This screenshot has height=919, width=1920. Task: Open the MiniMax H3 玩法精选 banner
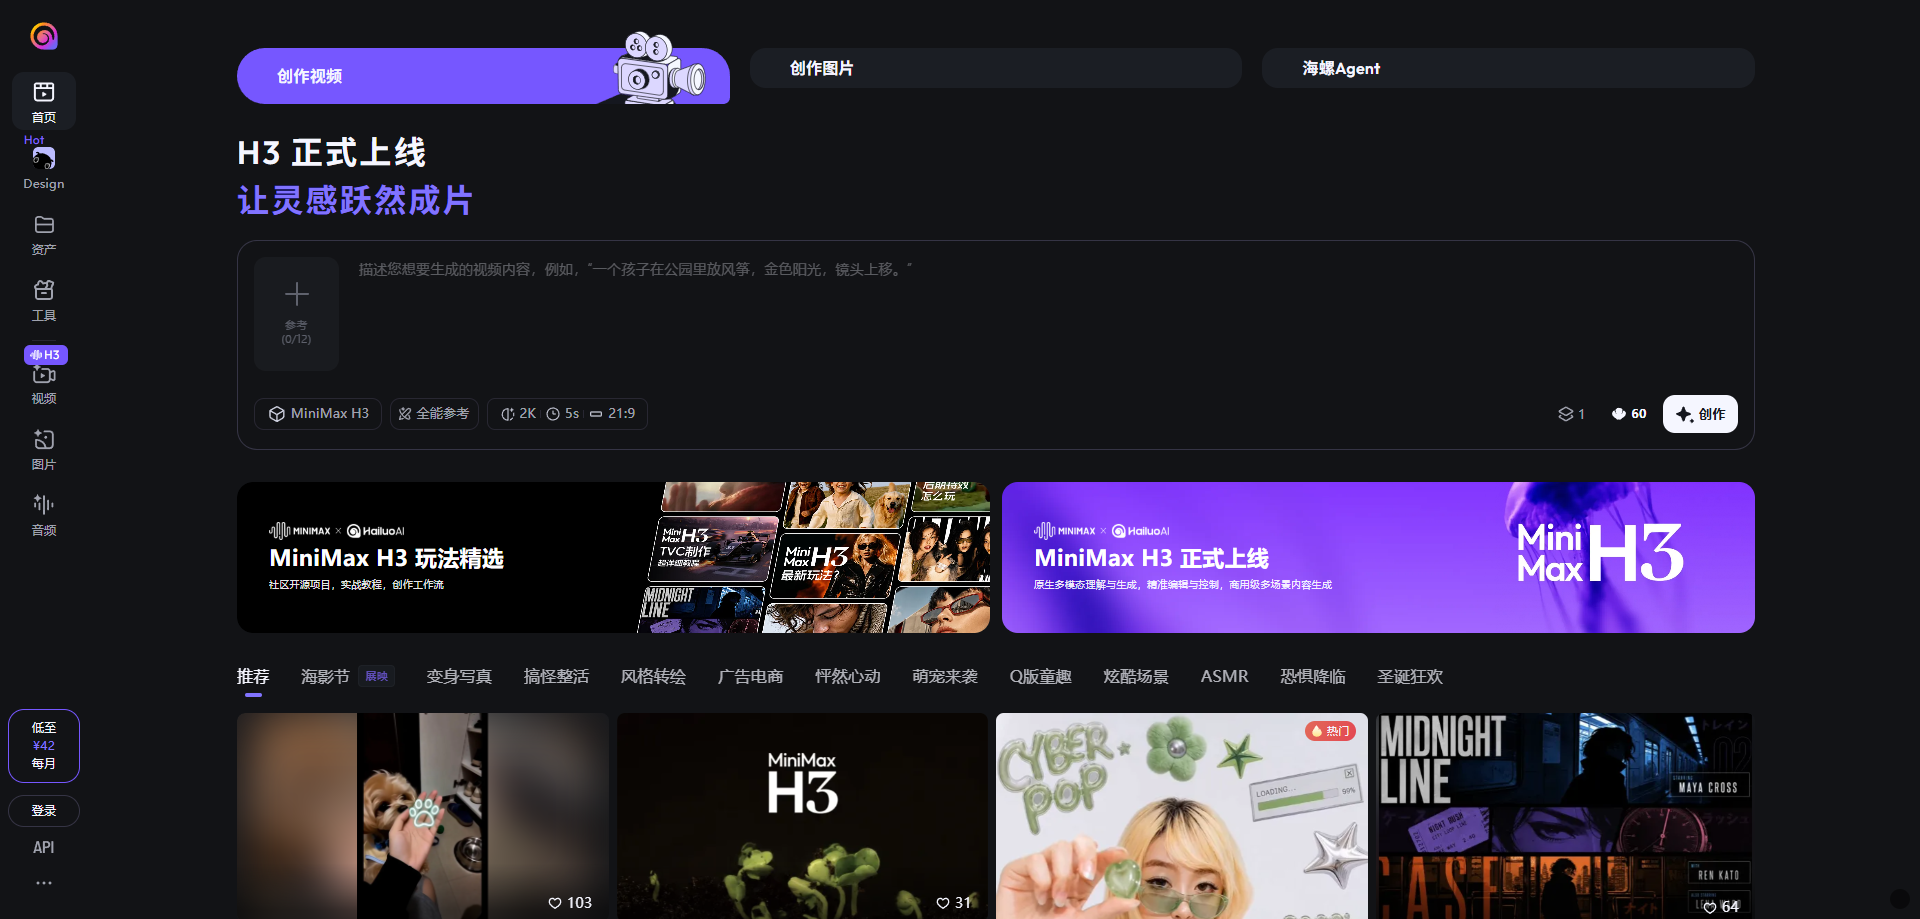613,557
